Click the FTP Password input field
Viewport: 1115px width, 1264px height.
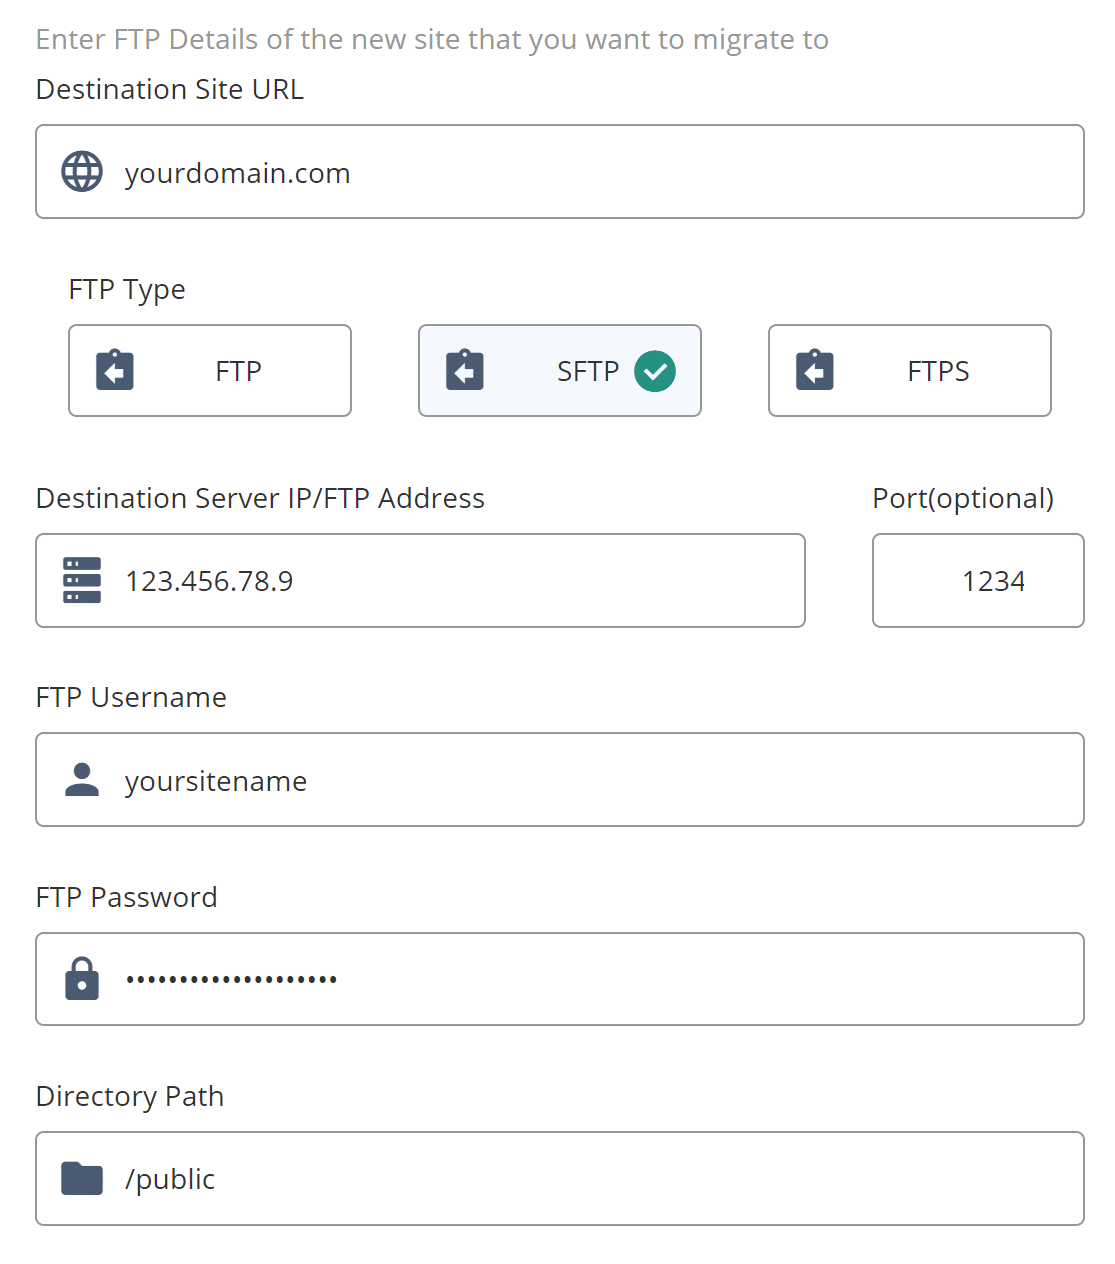[x=560, y=979]
